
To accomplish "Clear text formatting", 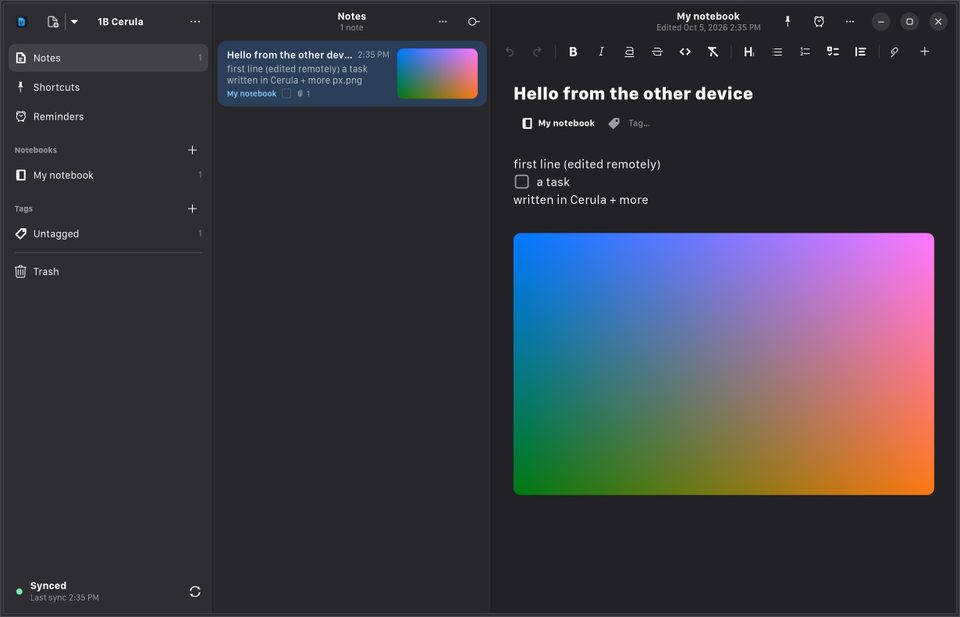I will 713,52.
